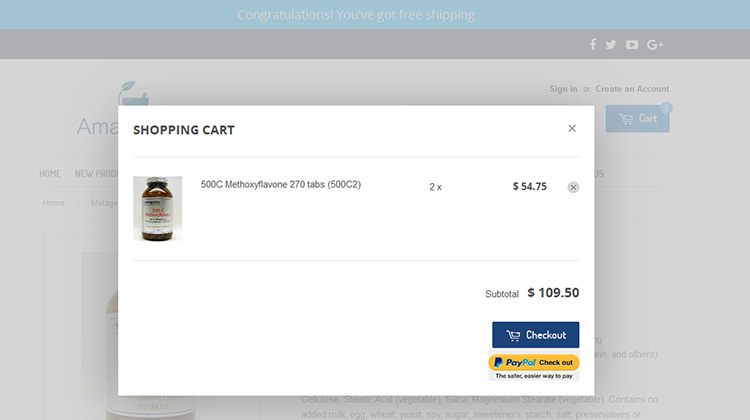Pay with PayPal Check out button
750x420 pixels.
[534, 363]
